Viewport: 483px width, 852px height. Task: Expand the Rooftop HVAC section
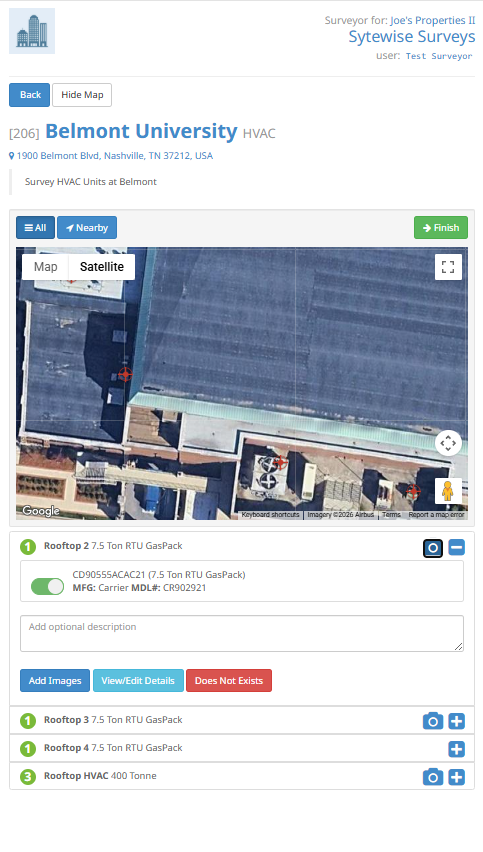pos(456,777)
